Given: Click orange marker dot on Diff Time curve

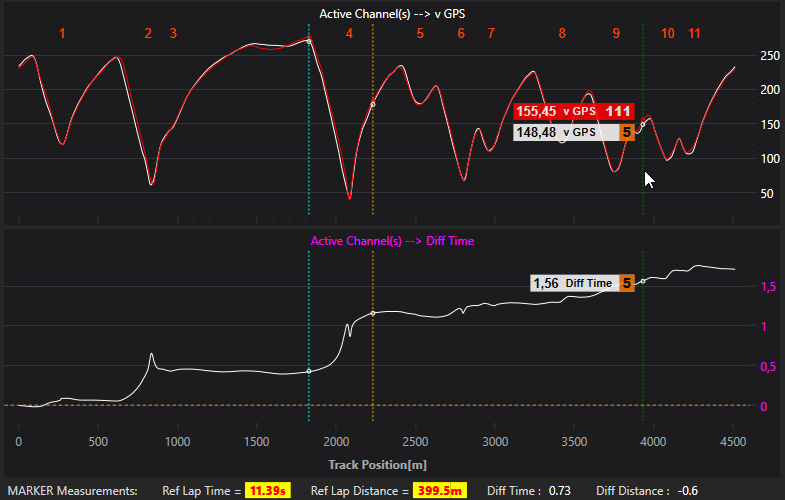Looking at the screenshot, I should point(373,313).
